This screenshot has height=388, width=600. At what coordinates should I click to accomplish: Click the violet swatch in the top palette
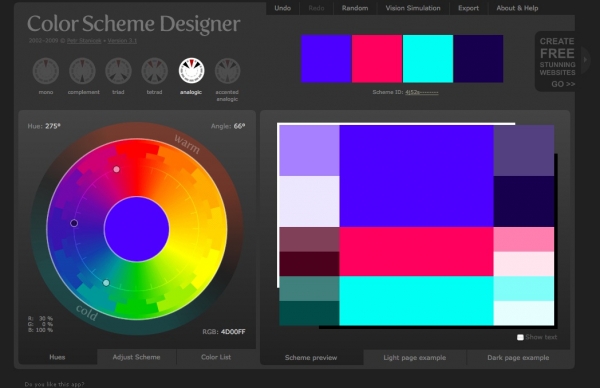tap(326, 59)
